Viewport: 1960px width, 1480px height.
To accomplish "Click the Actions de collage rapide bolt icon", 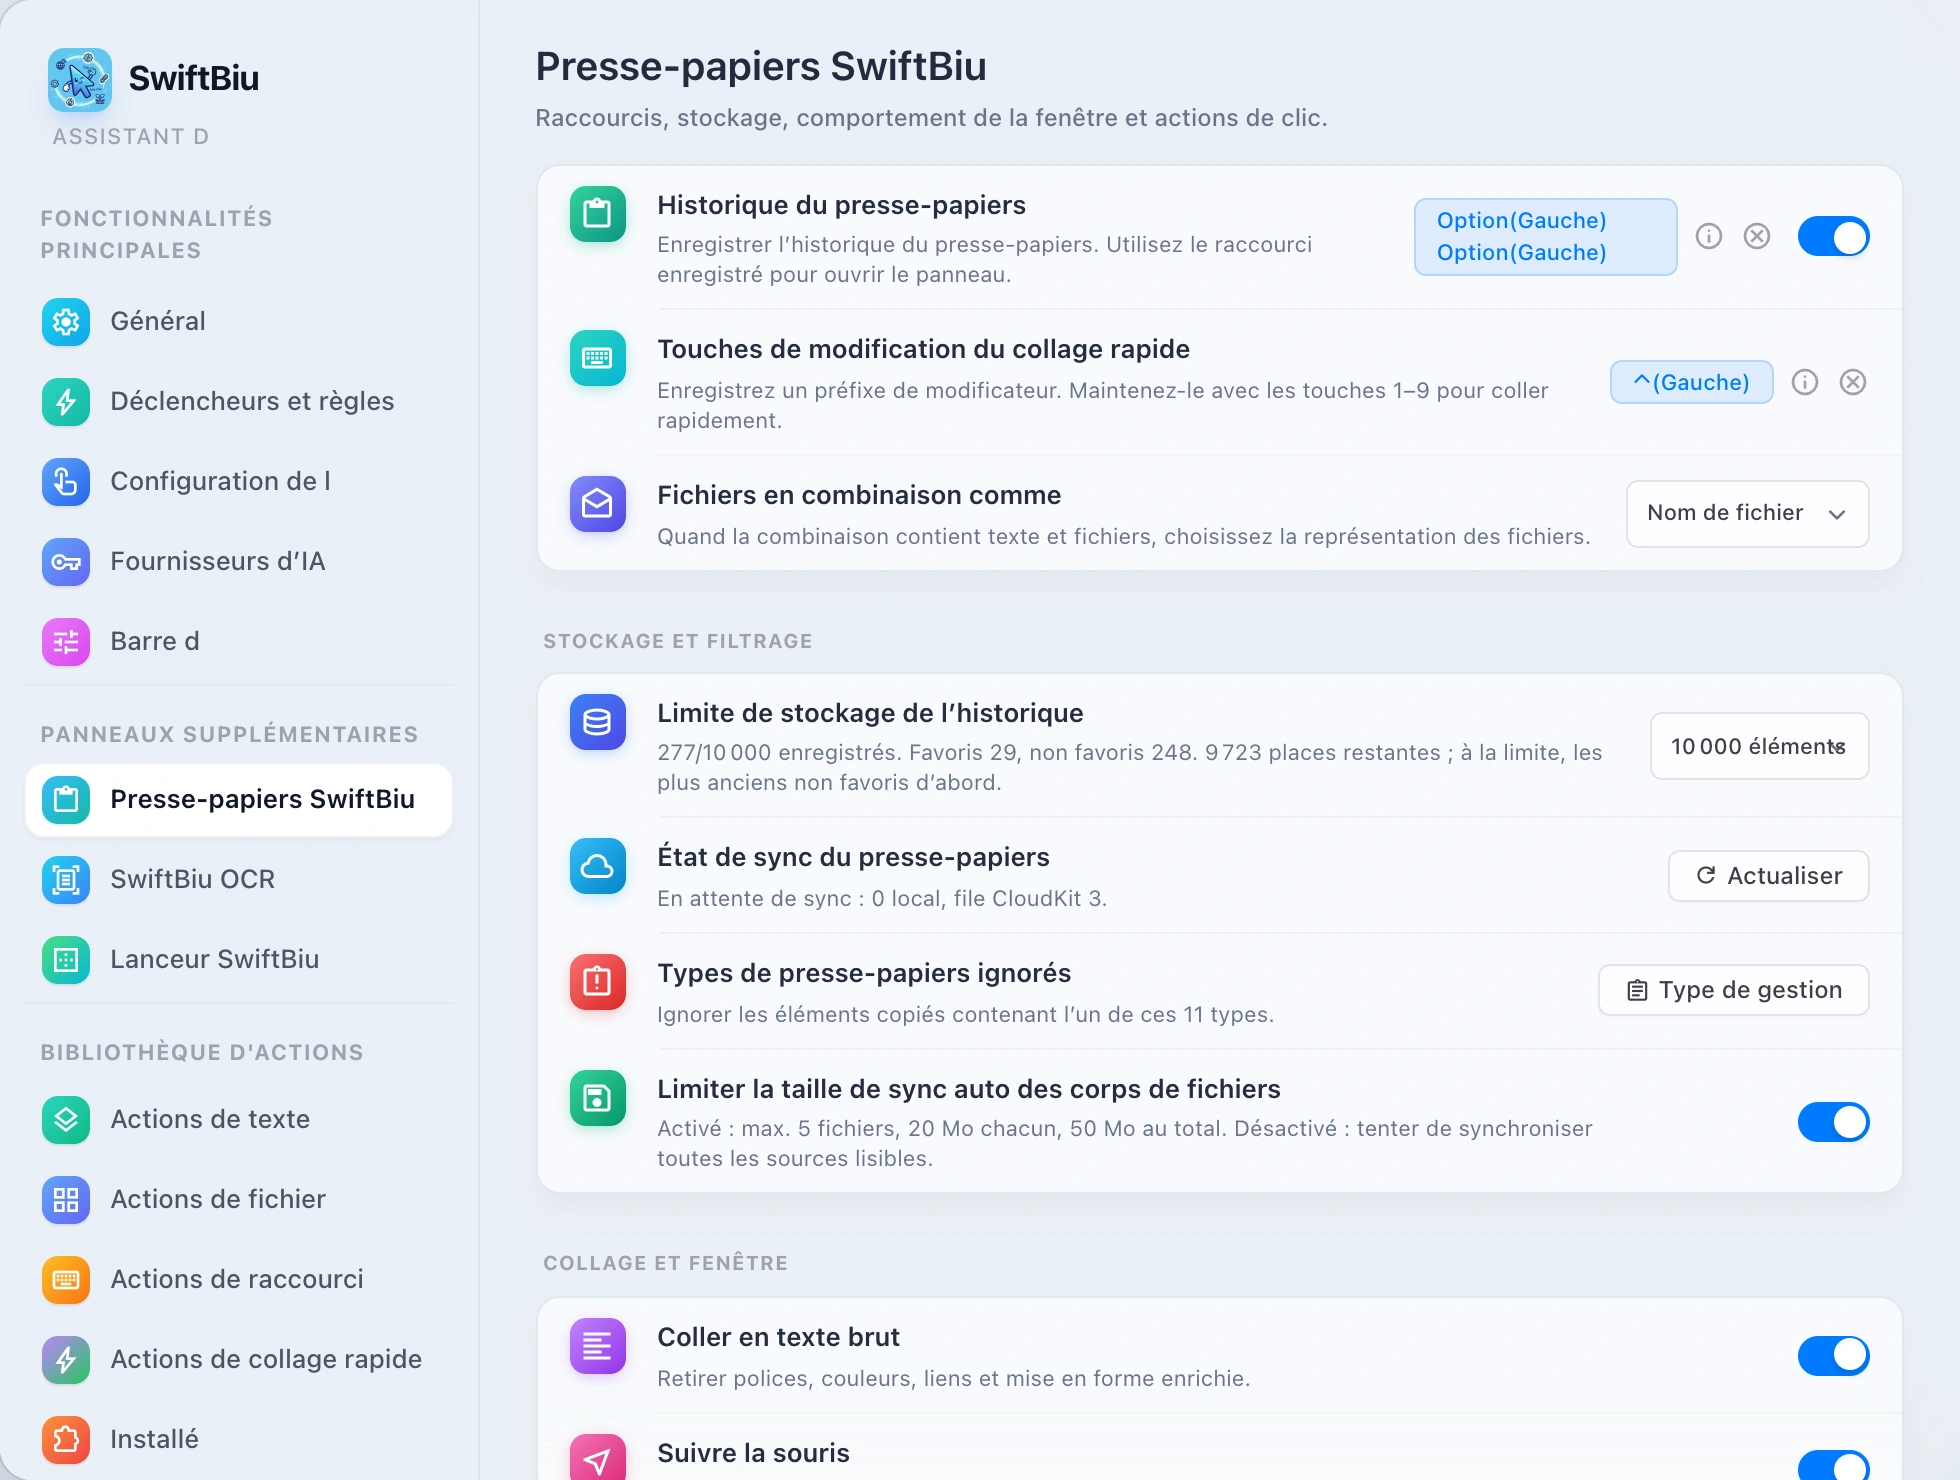I will (x=66, y=1360).
